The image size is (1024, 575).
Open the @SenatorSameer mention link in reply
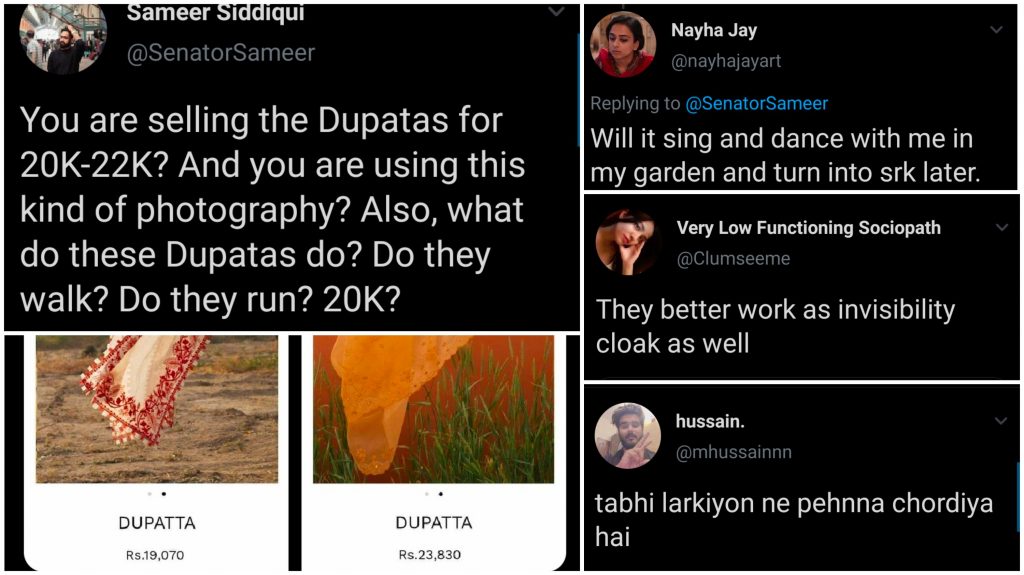(756, 103)
